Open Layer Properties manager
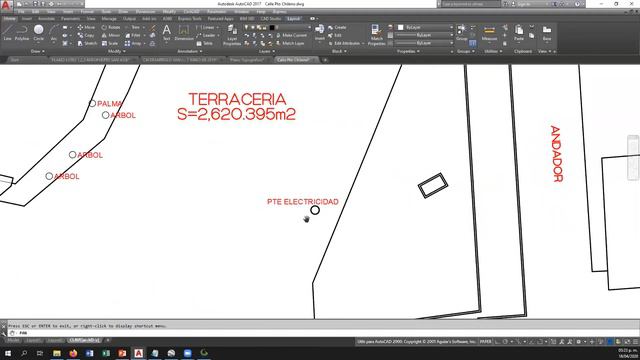 [232, 34]
